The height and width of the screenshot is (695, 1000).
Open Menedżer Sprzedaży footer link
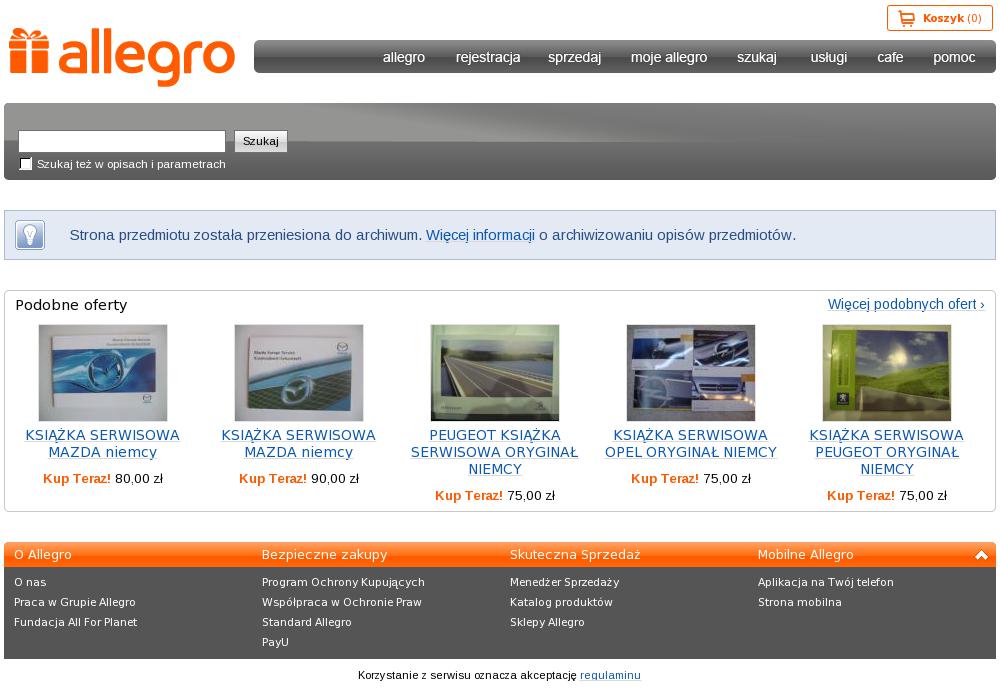coord(564,582)
